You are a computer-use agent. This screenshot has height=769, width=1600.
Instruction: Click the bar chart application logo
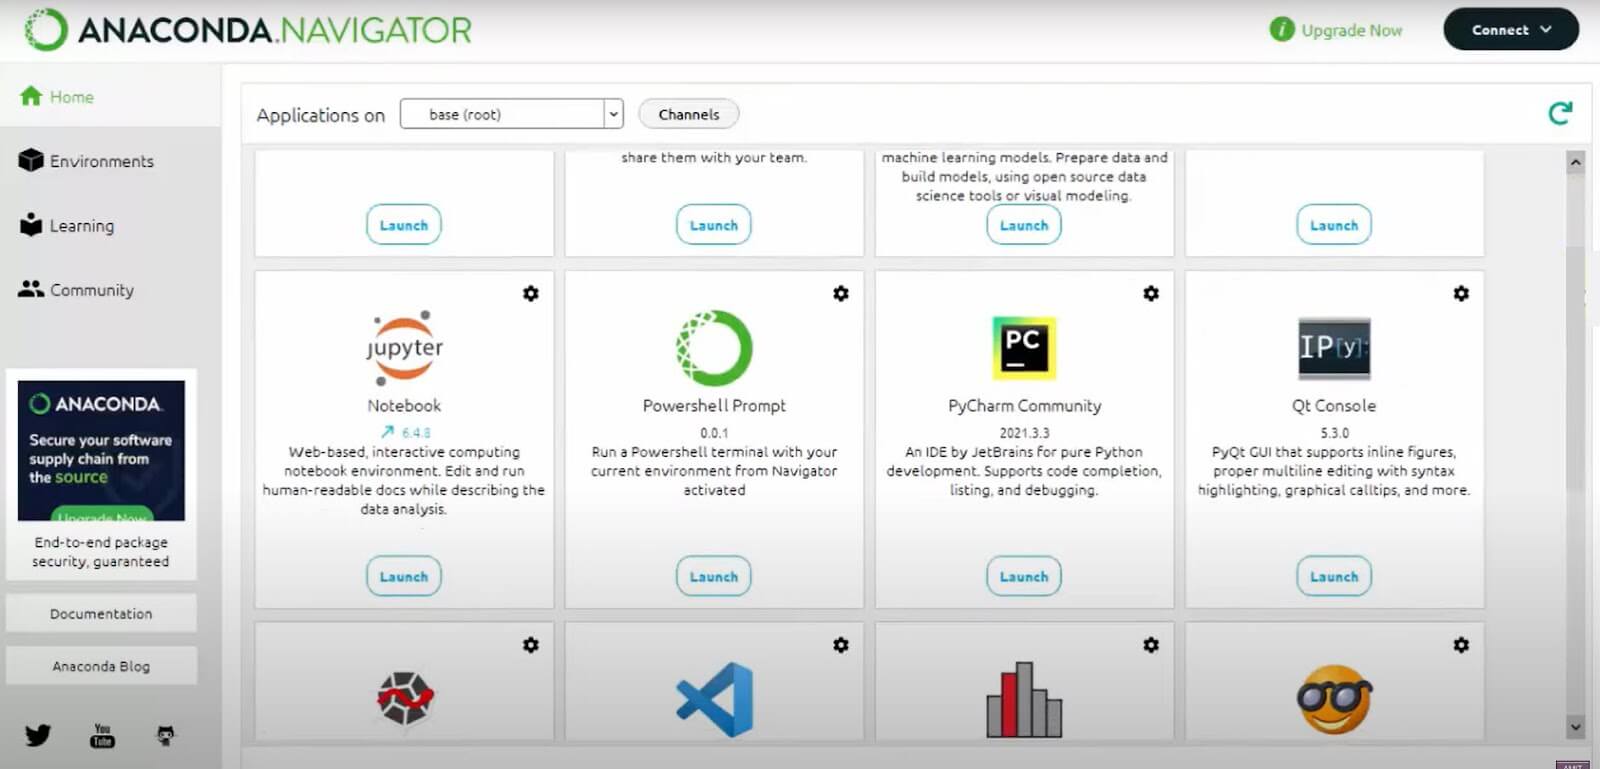coord(1024,699)
